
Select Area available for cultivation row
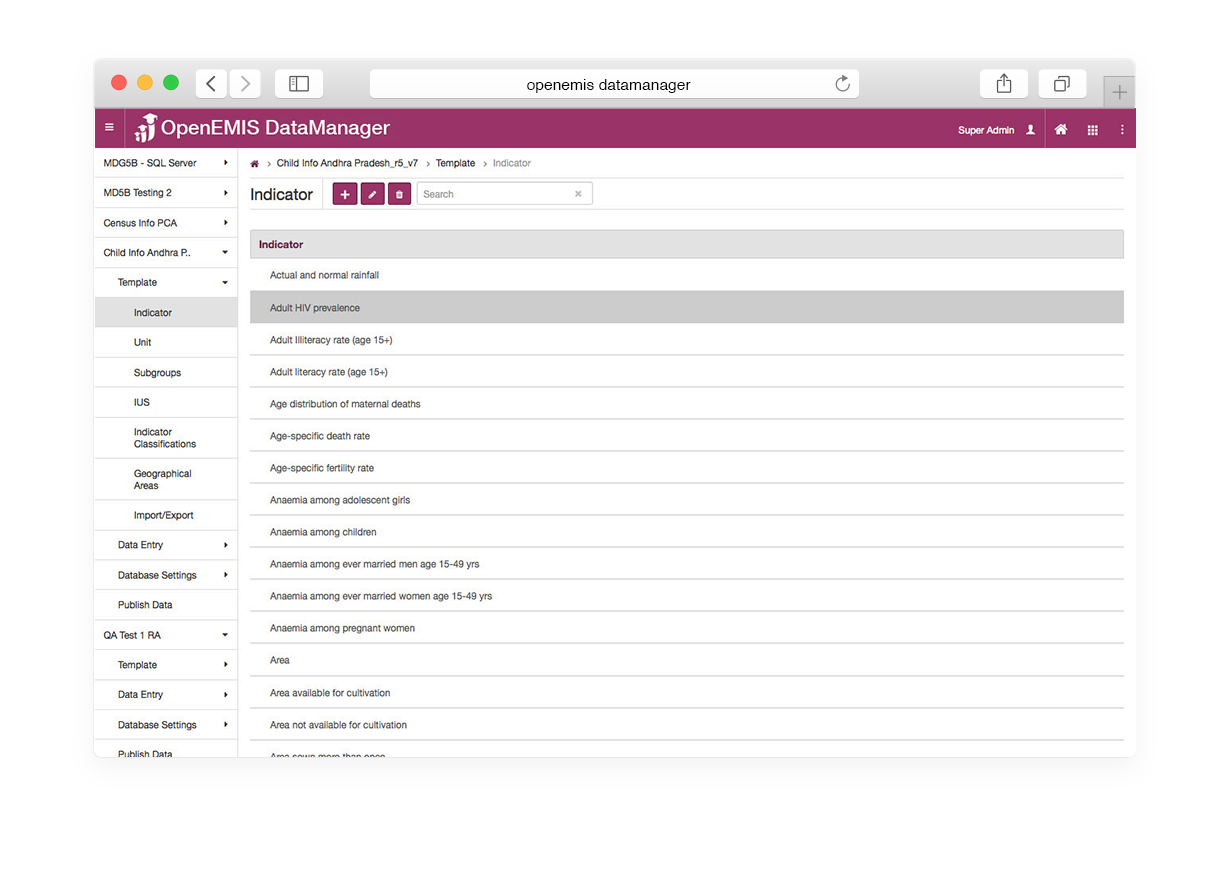[x=687, y=693]
